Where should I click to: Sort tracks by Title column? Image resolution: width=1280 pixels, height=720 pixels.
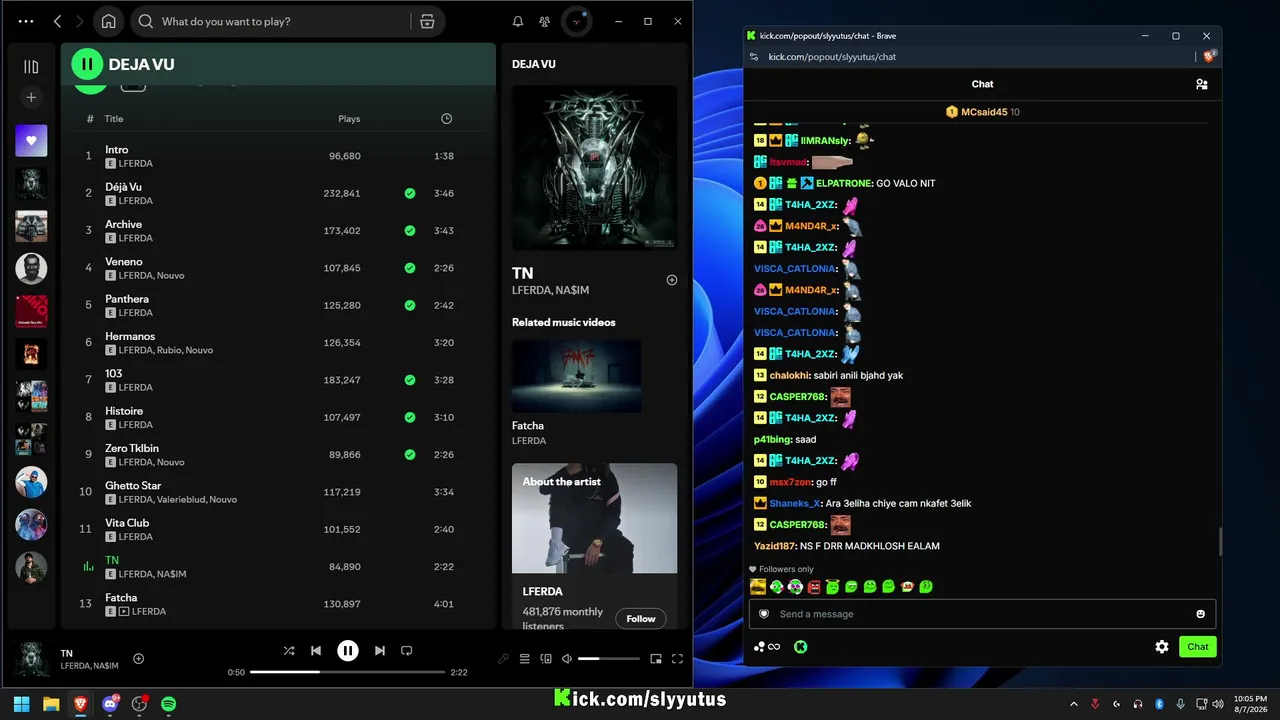[114, 119]
